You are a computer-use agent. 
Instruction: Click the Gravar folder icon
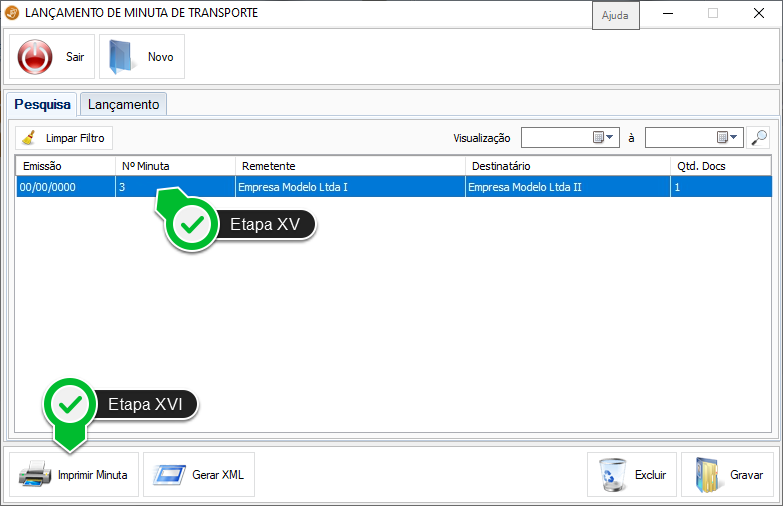point(707,475)
